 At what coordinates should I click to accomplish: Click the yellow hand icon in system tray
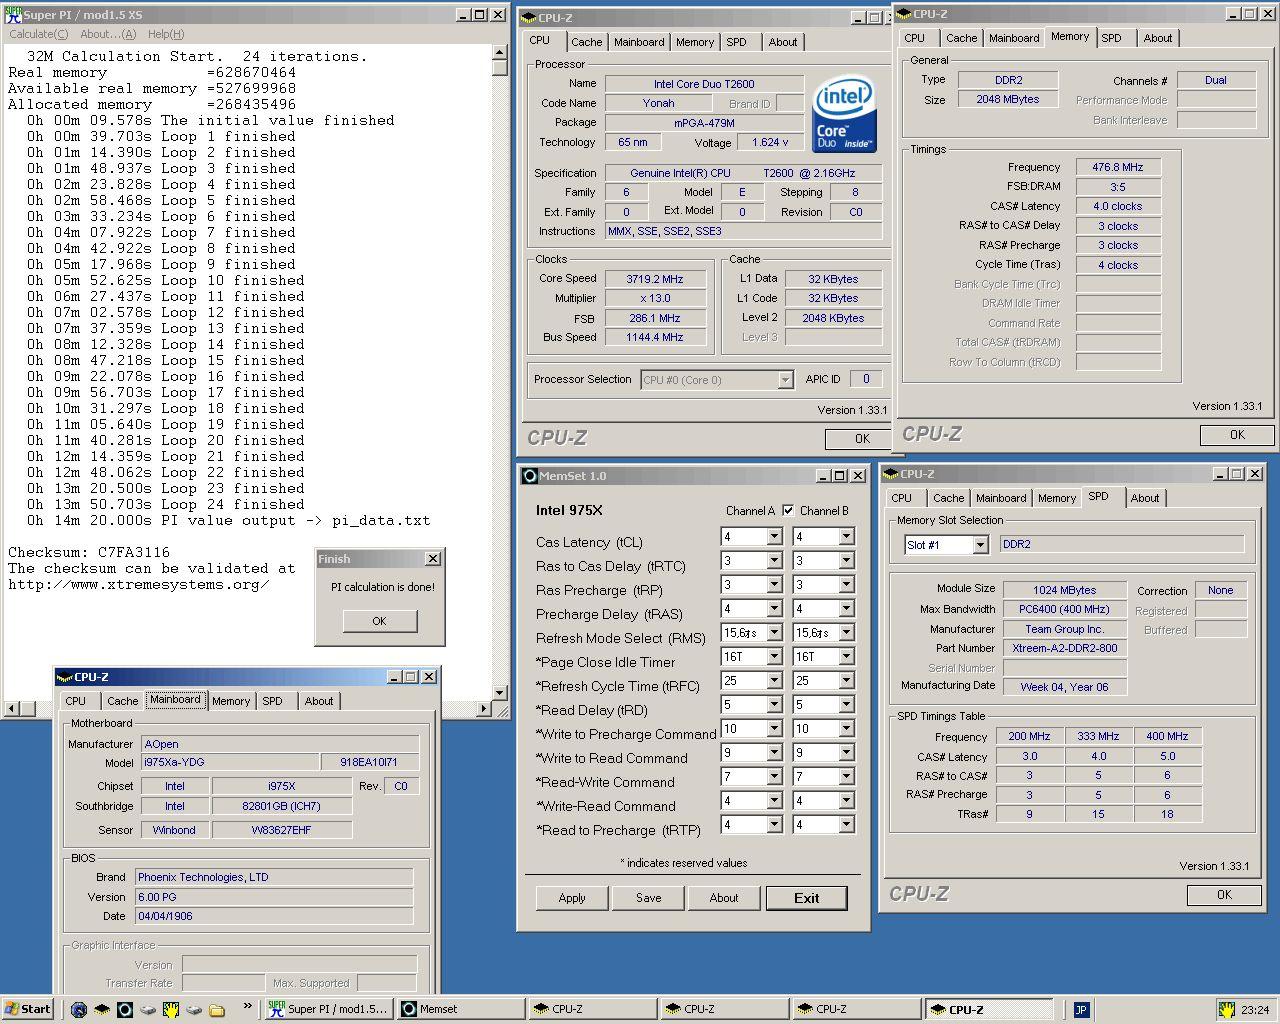point(1226,1009)
